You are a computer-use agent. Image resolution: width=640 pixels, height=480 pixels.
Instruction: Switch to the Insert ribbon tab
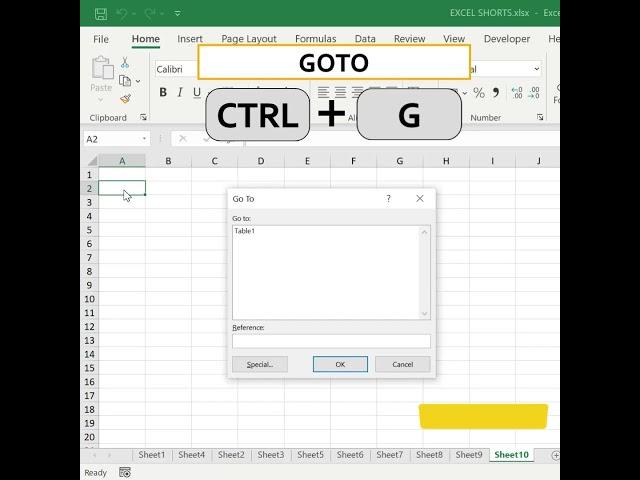click(x=190, y=39)
